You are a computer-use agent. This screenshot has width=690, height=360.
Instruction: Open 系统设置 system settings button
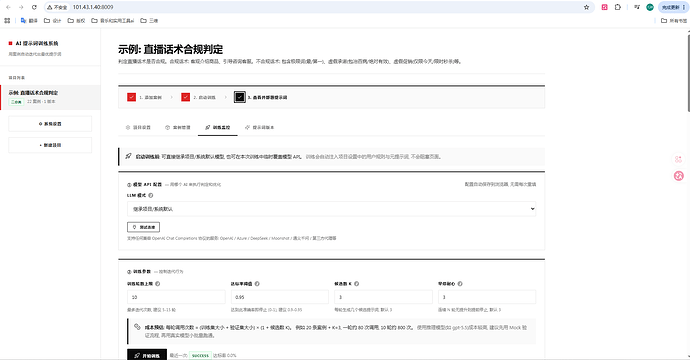point(50,124)
